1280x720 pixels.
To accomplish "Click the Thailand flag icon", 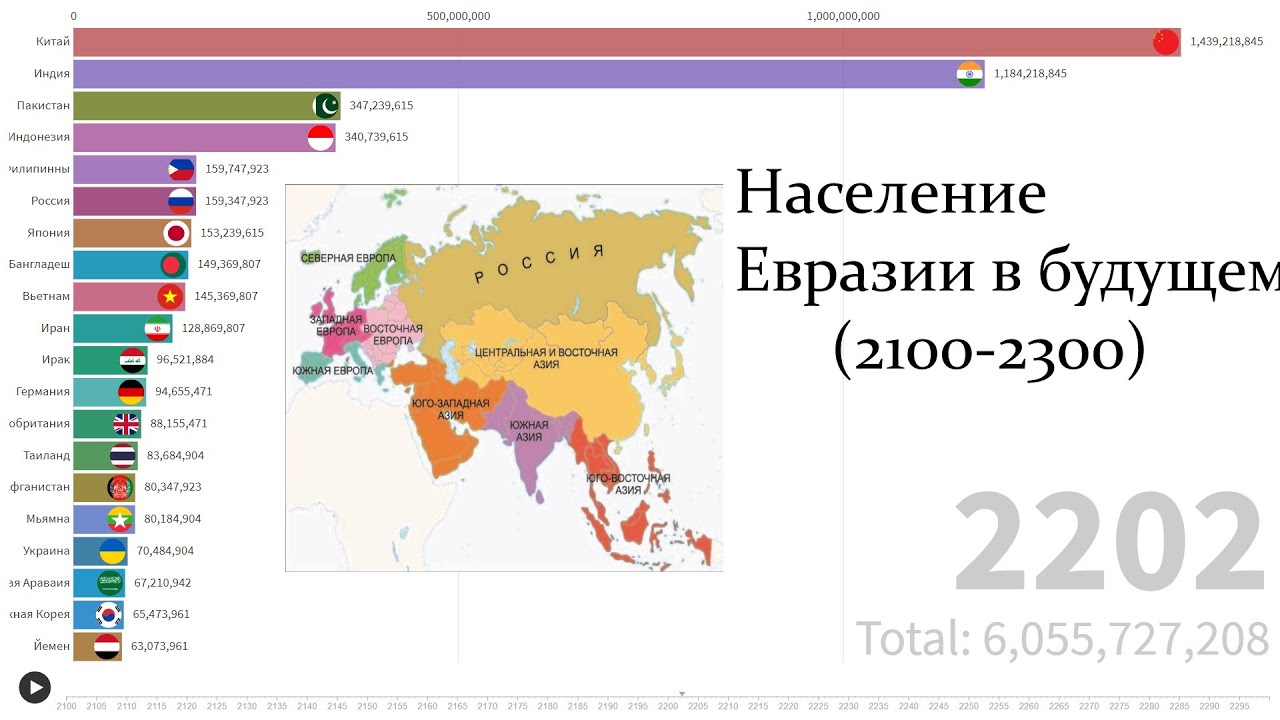I will point(123,455).
